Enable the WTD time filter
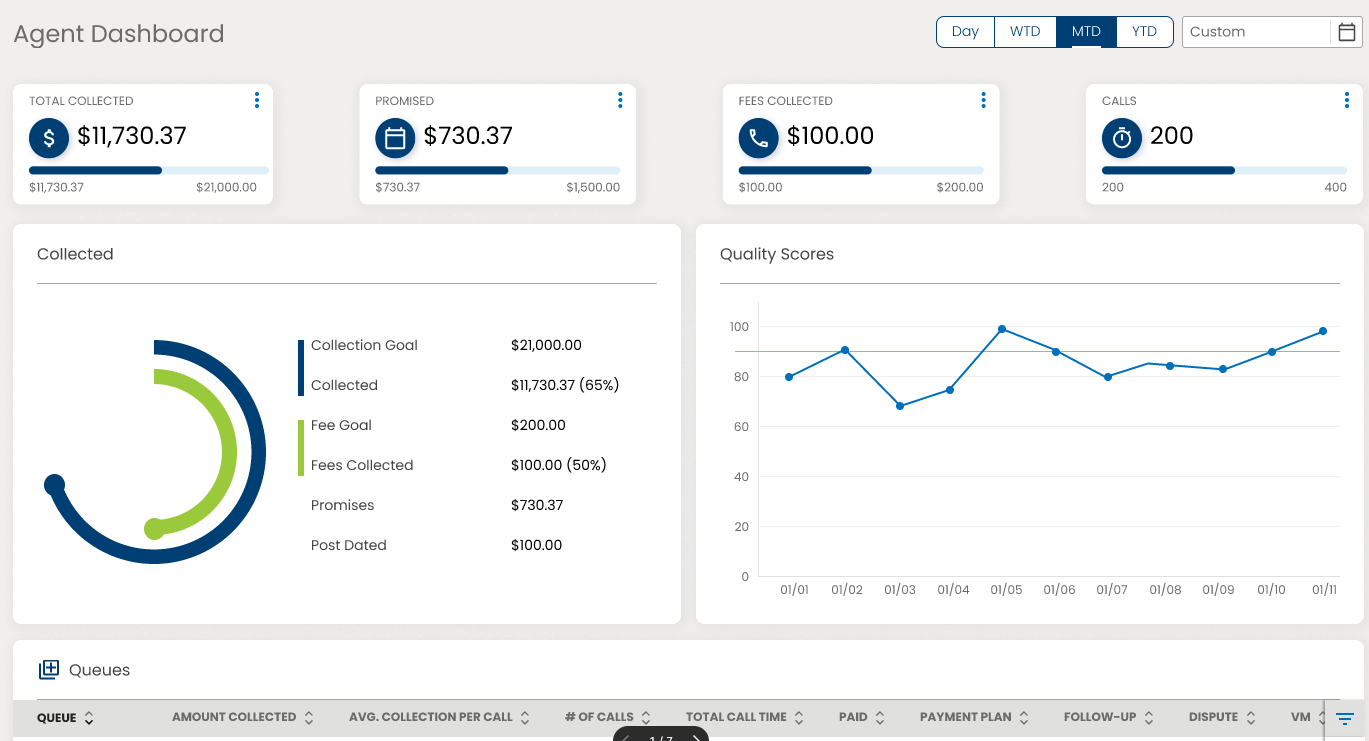The height and width of the screenshot is (741, 1369). pyautogui.click(x=1025, y=31)
